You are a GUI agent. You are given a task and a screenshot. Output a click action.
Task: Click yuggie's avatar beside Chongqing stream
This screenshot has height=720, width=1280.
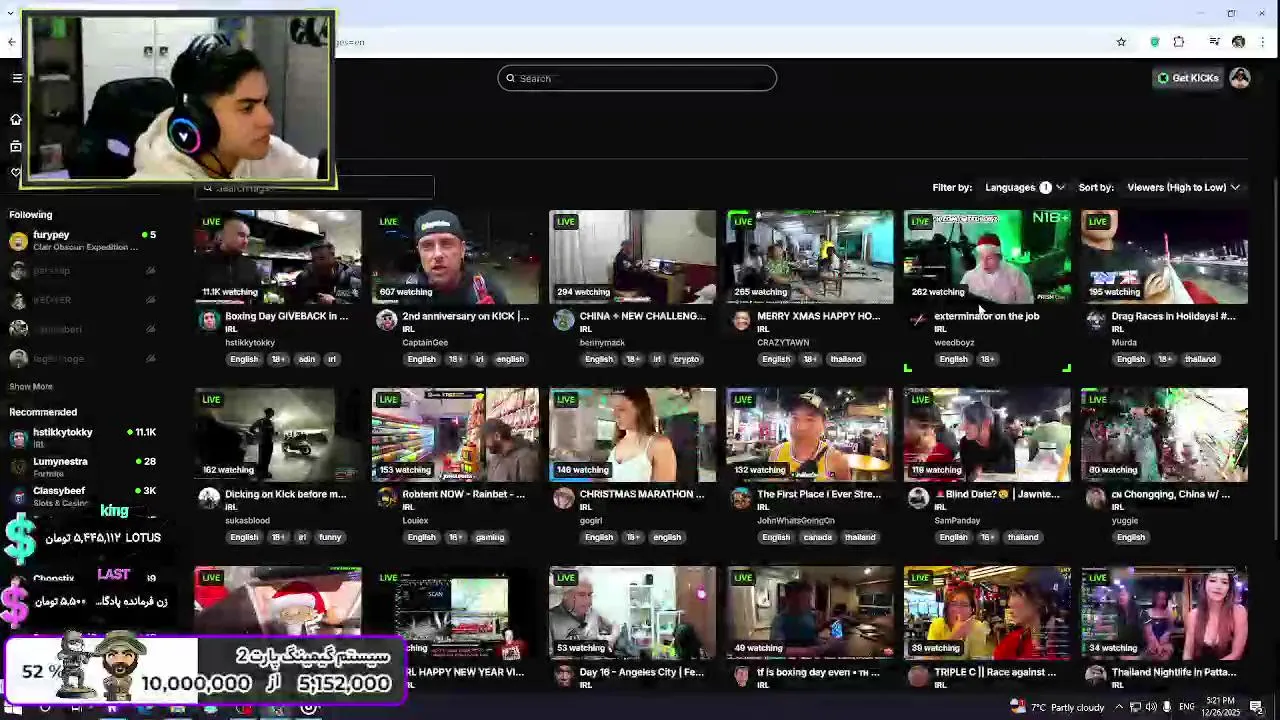(1096, 498)
